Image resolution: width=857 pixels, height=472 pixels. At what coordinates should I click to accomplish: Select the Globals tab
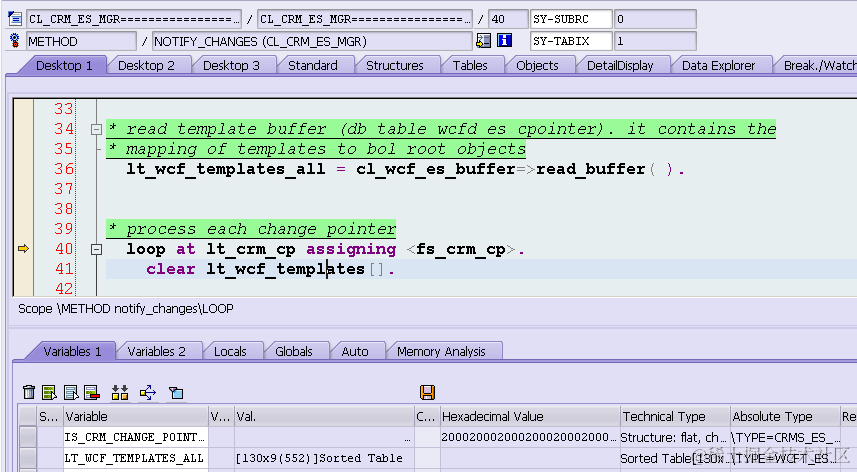coord(294,351)
